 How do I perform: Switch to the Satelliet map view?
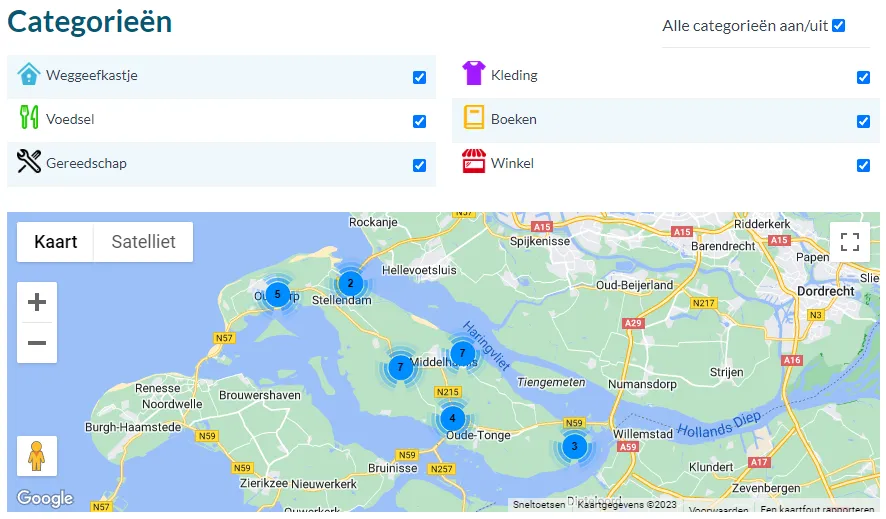tap(143, 242)
